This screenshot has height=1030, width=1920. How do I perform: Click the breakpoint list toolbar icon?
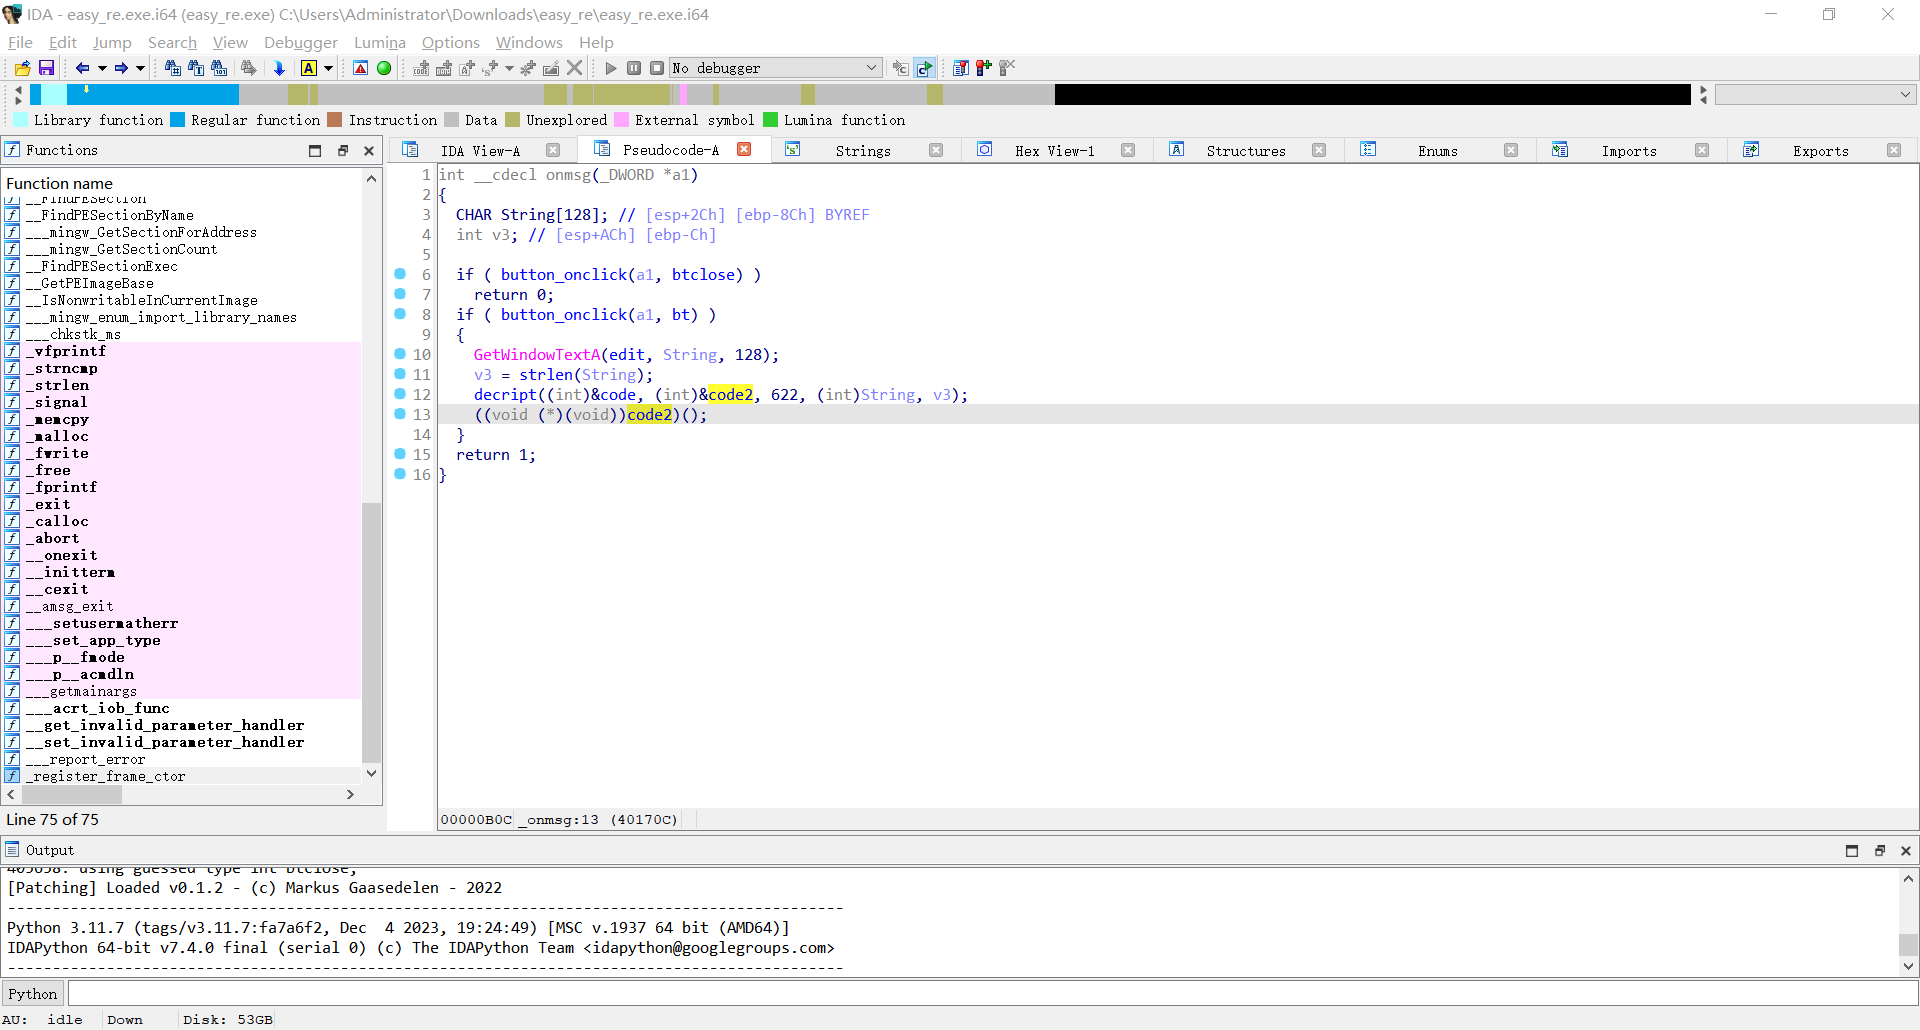tap(960, 68)
